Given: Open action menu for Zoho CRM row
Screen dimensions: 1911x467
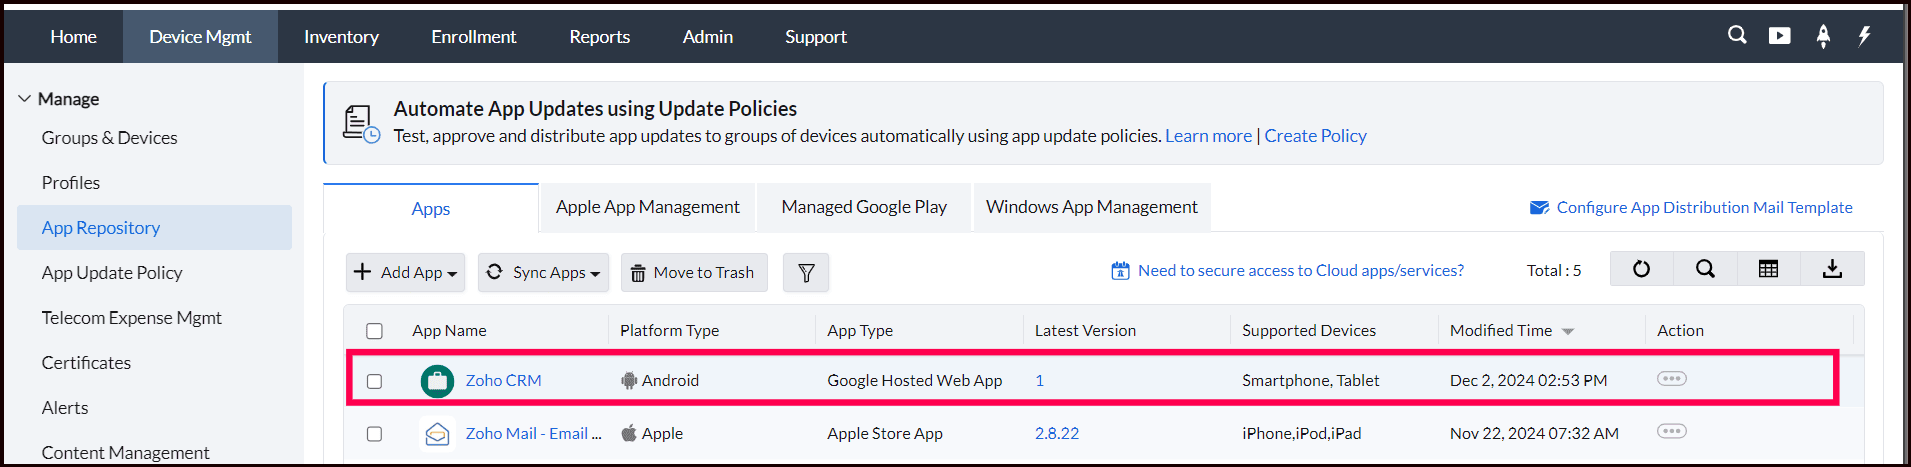Looking at the screenshot, I should [x=1671, y=379].
